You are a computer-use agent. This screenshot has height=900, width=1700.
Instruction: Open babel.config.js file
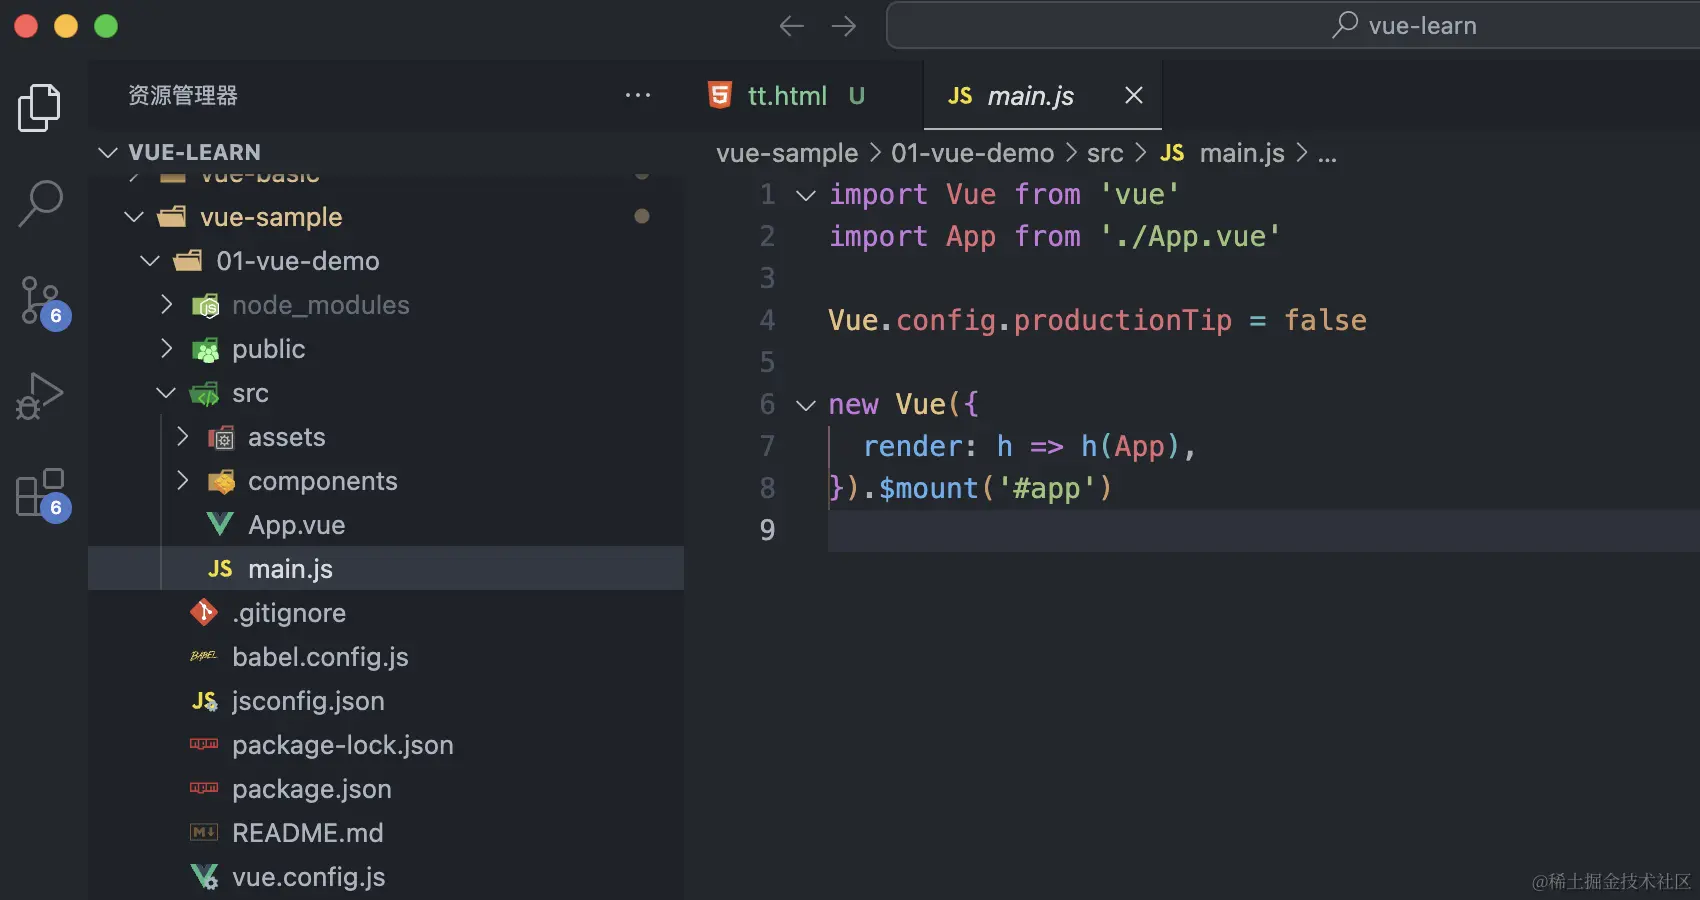pyautogui.click(x=320, y=657)
